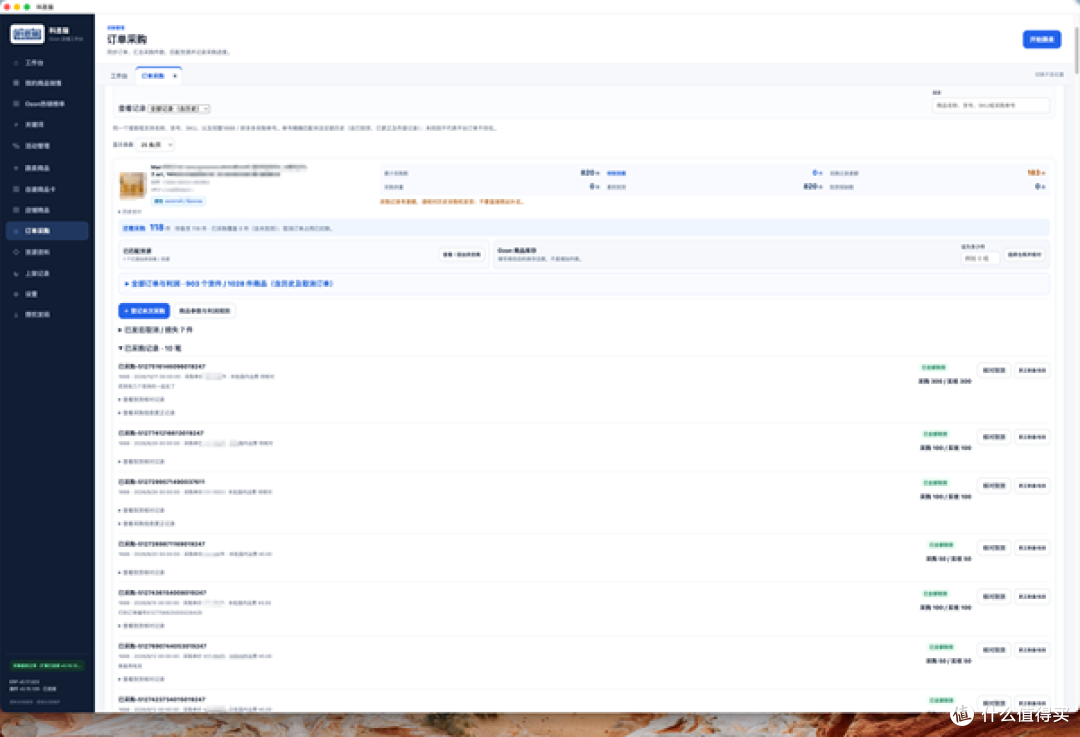Viewport: 1080px width, 737px height.
Task: Collapse the 已采购记录 · 10 笔 section
Action: [x=150, y=349]
